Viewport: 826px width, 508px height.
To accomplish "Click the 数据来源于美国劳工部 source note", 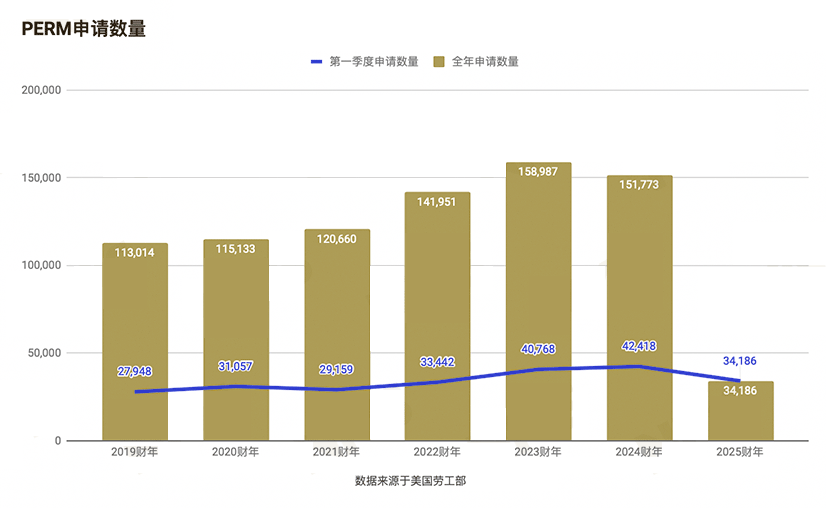I will (x=410, y=481).
